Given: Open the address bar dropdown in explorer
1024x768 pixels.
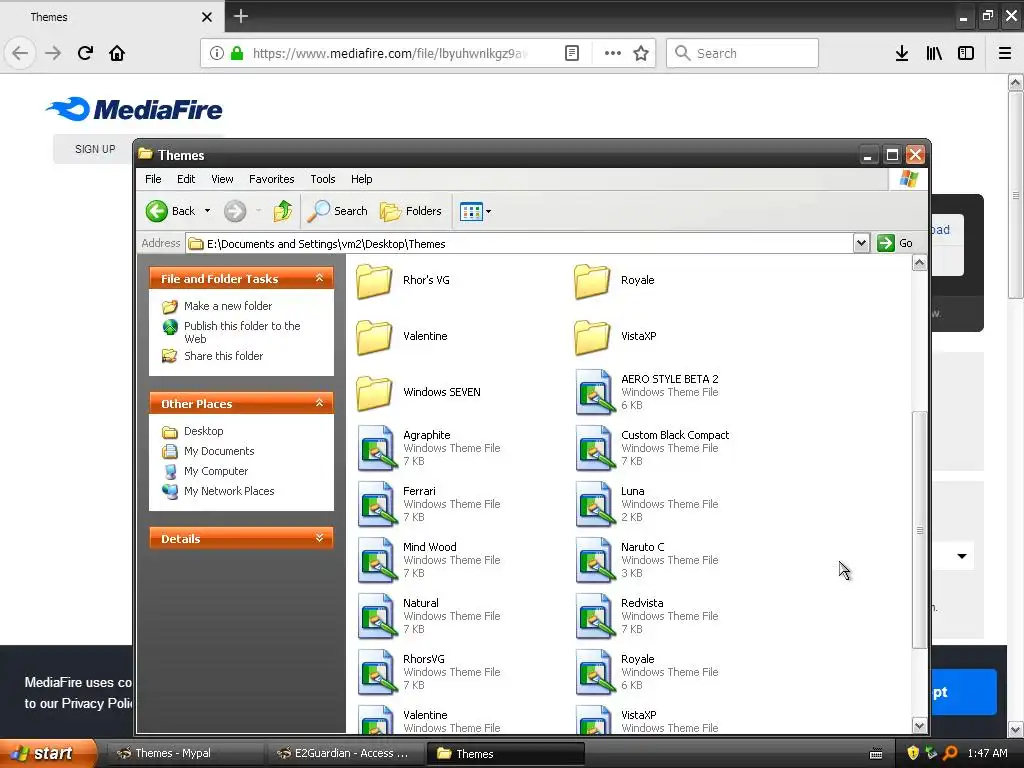Looking at the screenshot, I should point(861,243).
